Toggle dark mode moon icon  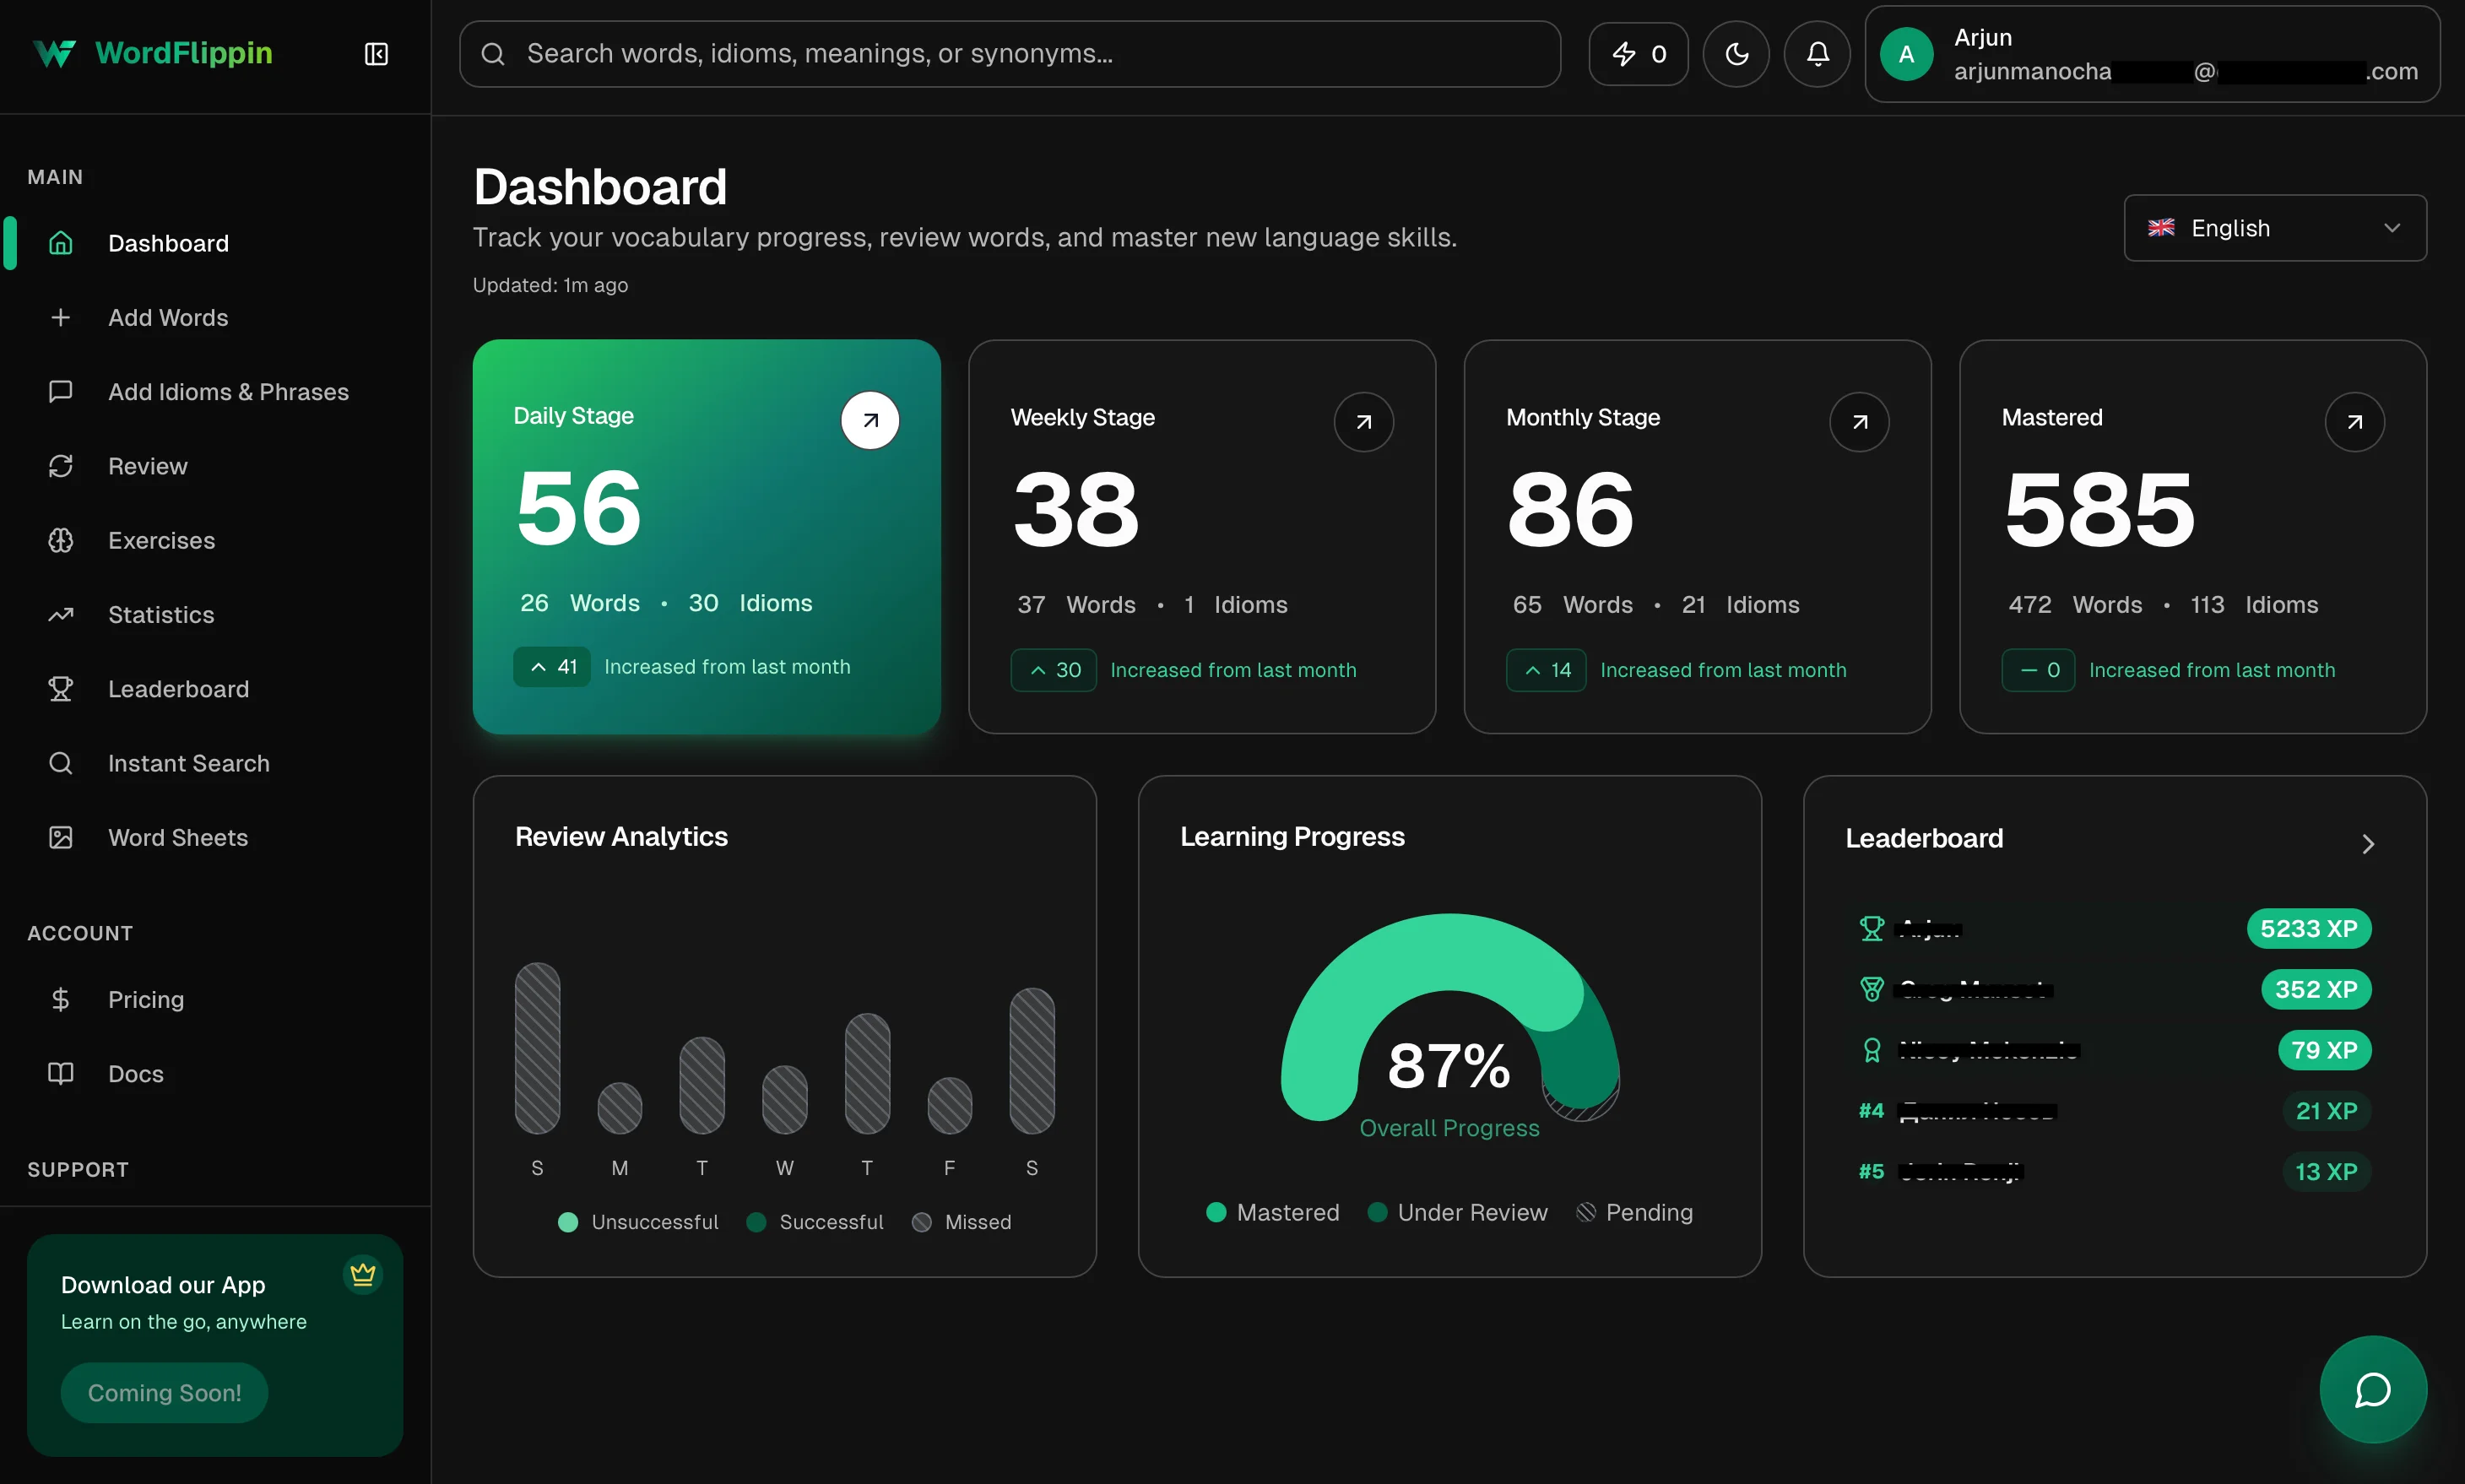(1736, 54)
